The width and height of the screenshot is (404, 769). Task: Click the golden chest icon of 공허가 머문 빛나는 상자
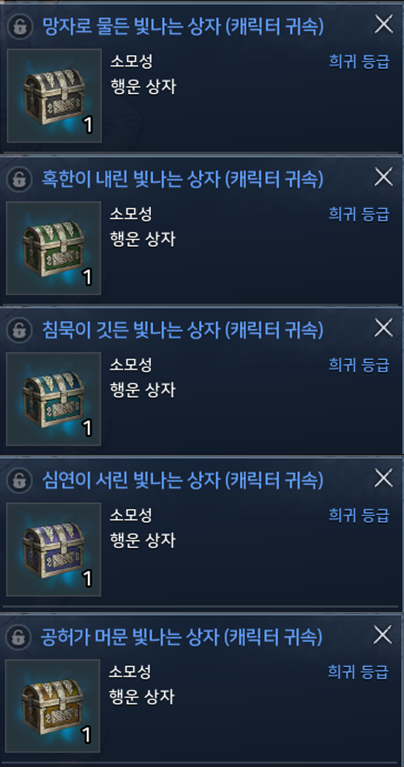click(x=53, y=706)
